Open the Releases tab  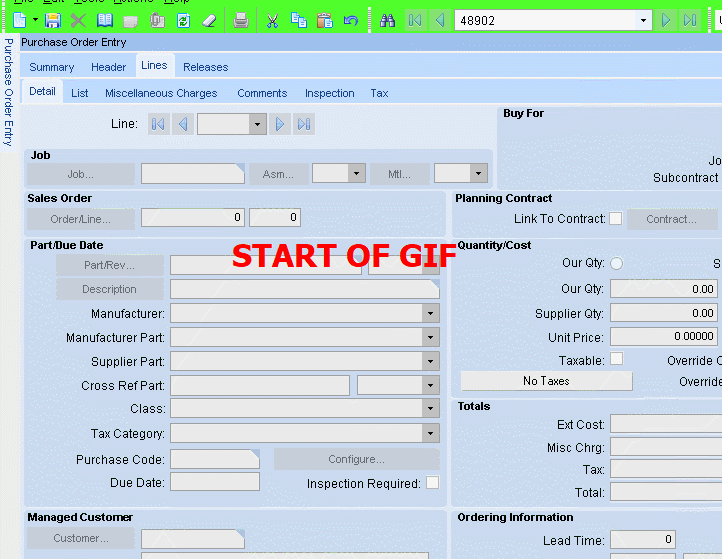click(205, 67)
